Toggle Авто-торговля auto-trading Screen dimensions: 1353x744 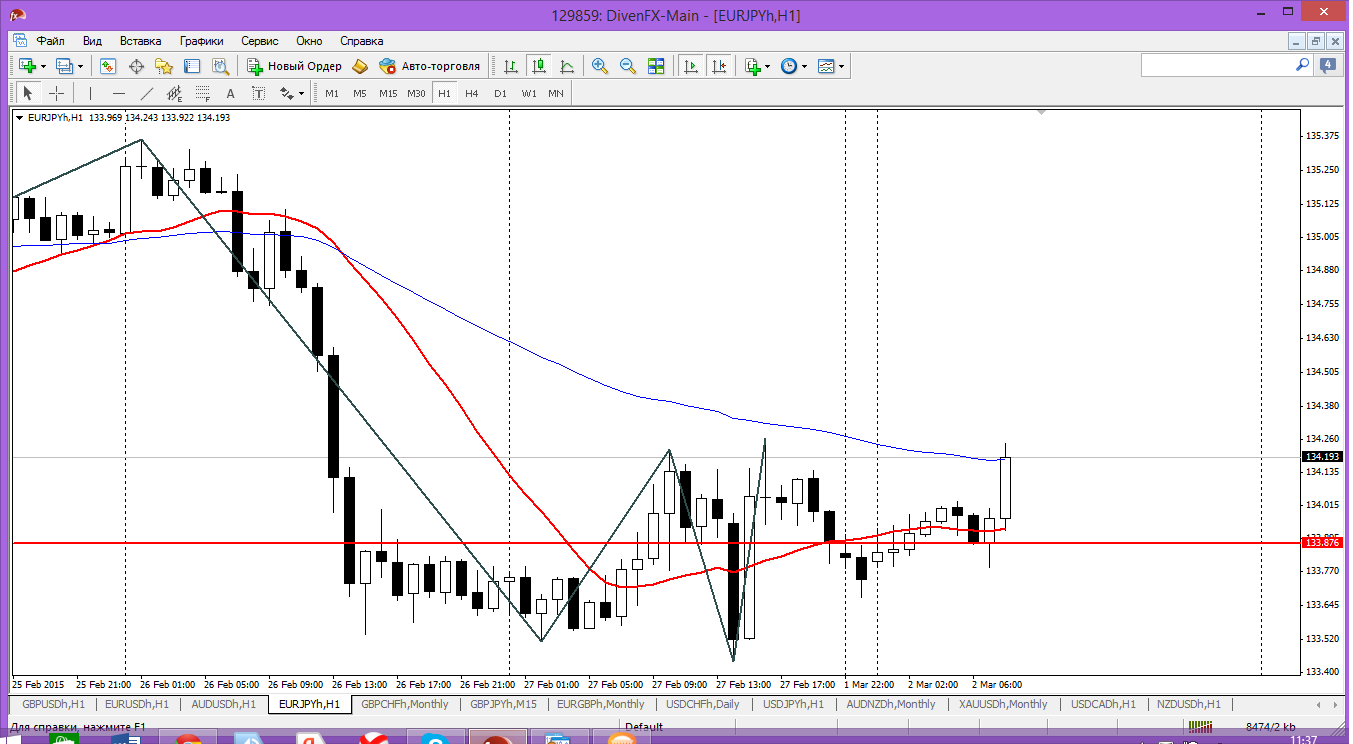click(431, 66)
